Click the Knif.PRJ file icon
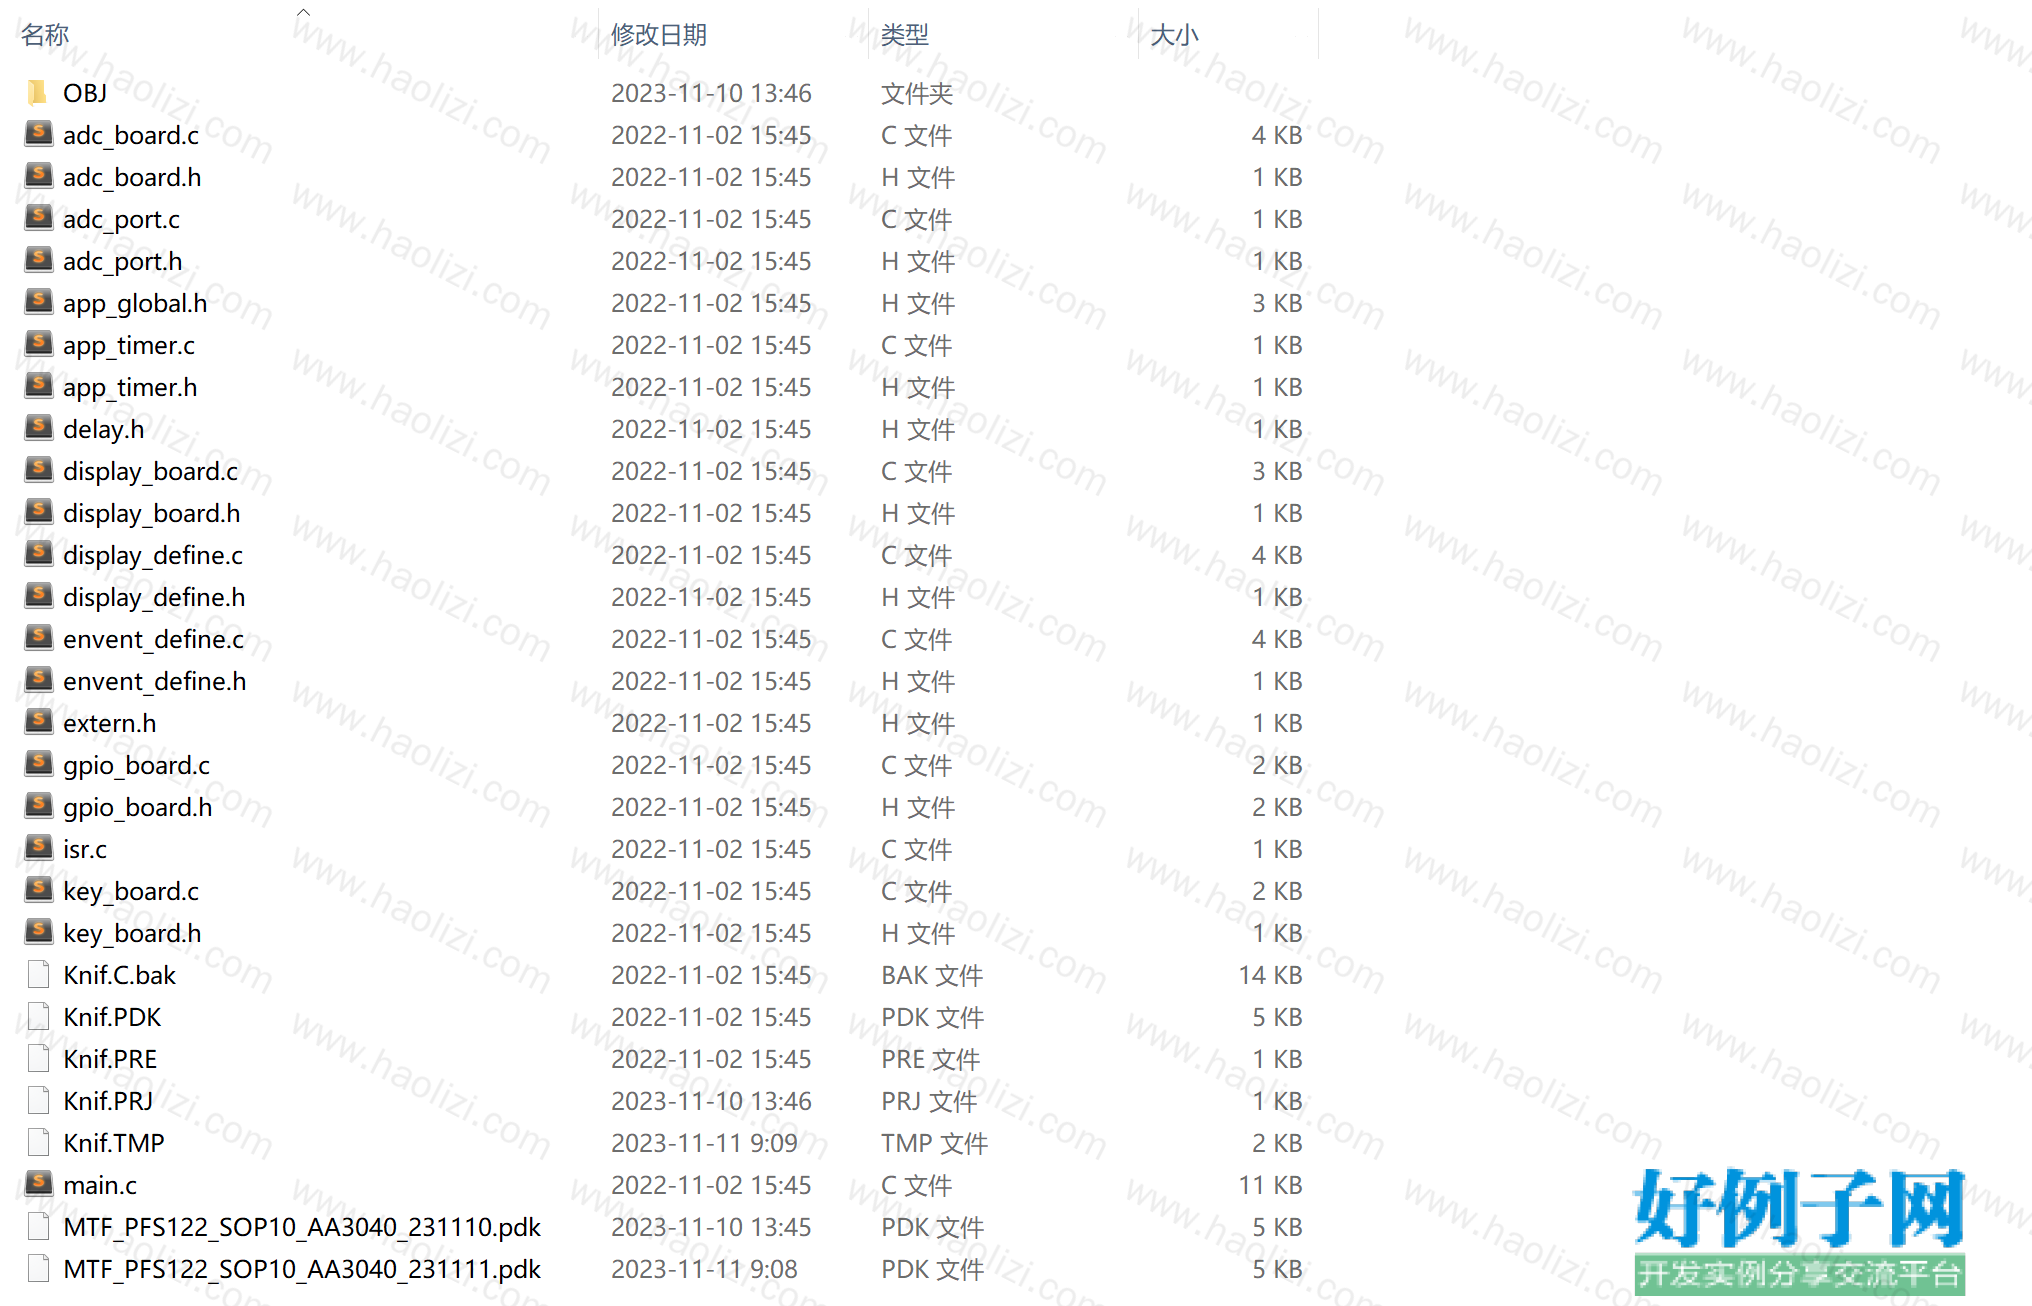 click(x=38, y=1100)
